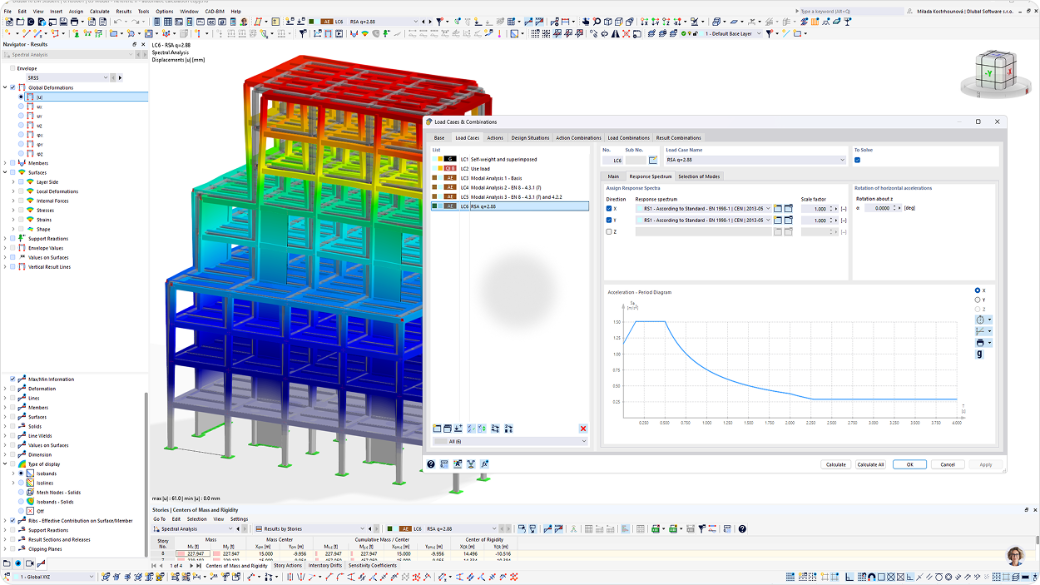Click the Redo arrow in main toolbar
Viewport: 1040px width, 585px height.
pyautogui.click(x=134, y=22)
